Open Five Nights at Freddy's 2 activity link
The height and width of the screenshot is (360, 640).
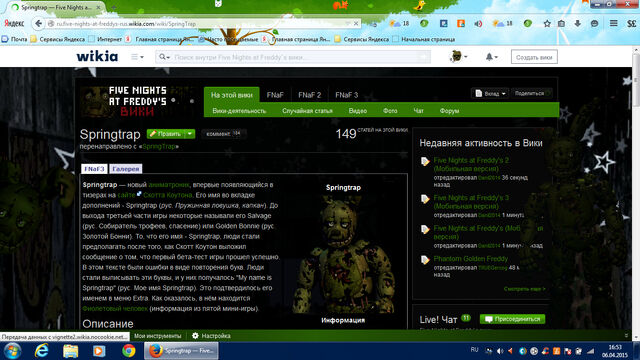coord(471,164)
